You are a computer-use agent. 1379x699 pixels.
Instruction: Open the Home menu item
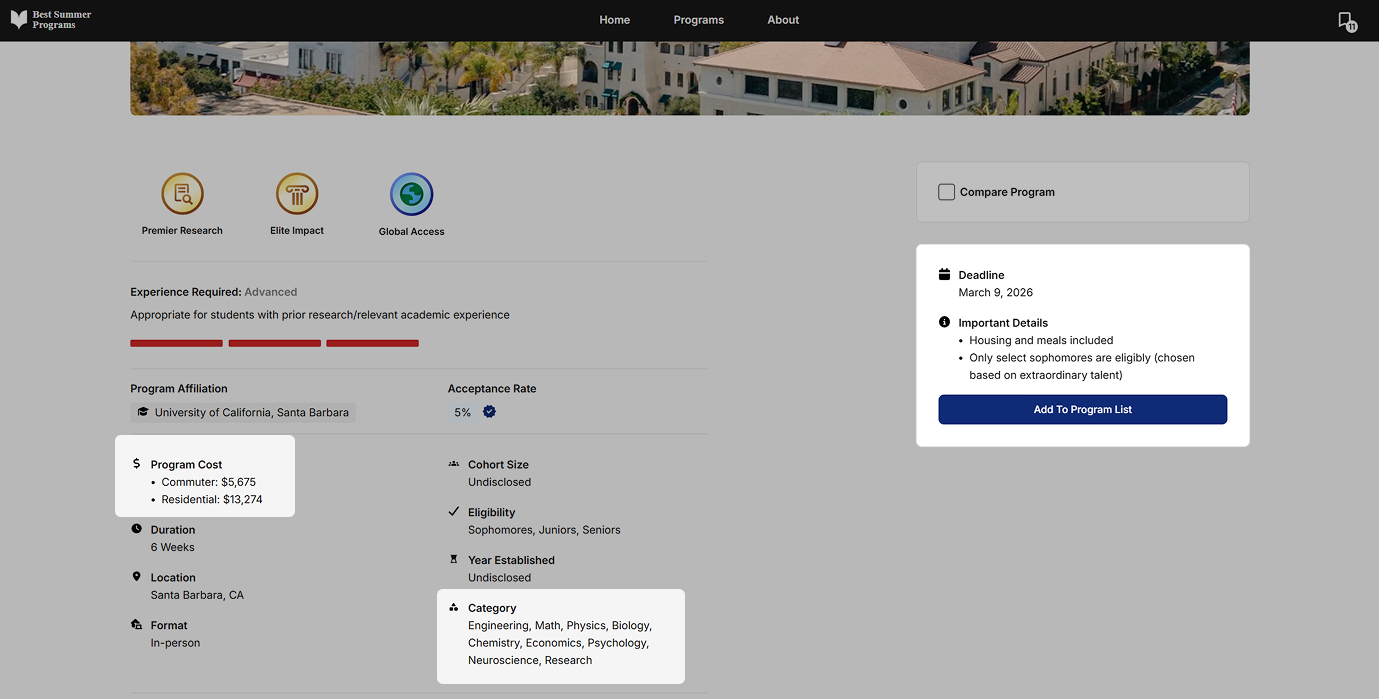[x=615, y=20]
